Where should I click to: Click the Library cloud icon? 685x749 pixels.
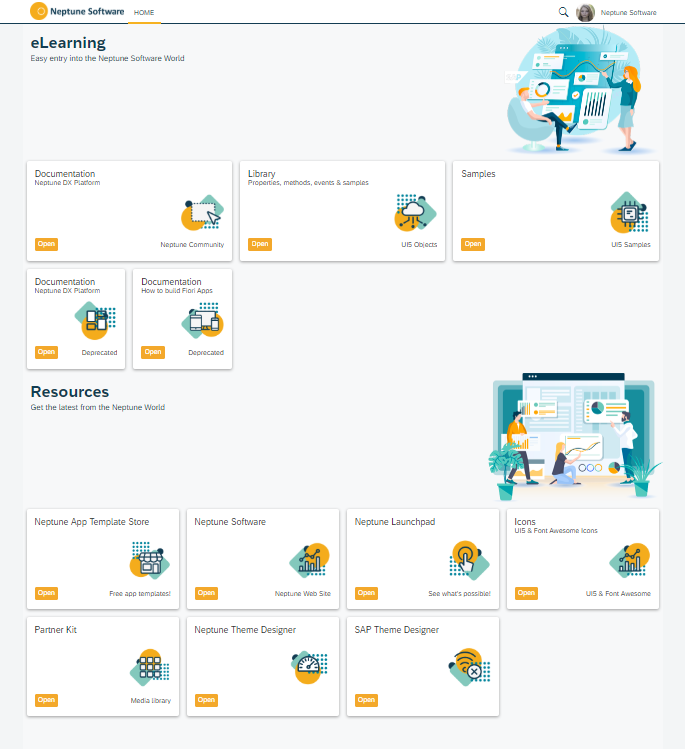415,212
